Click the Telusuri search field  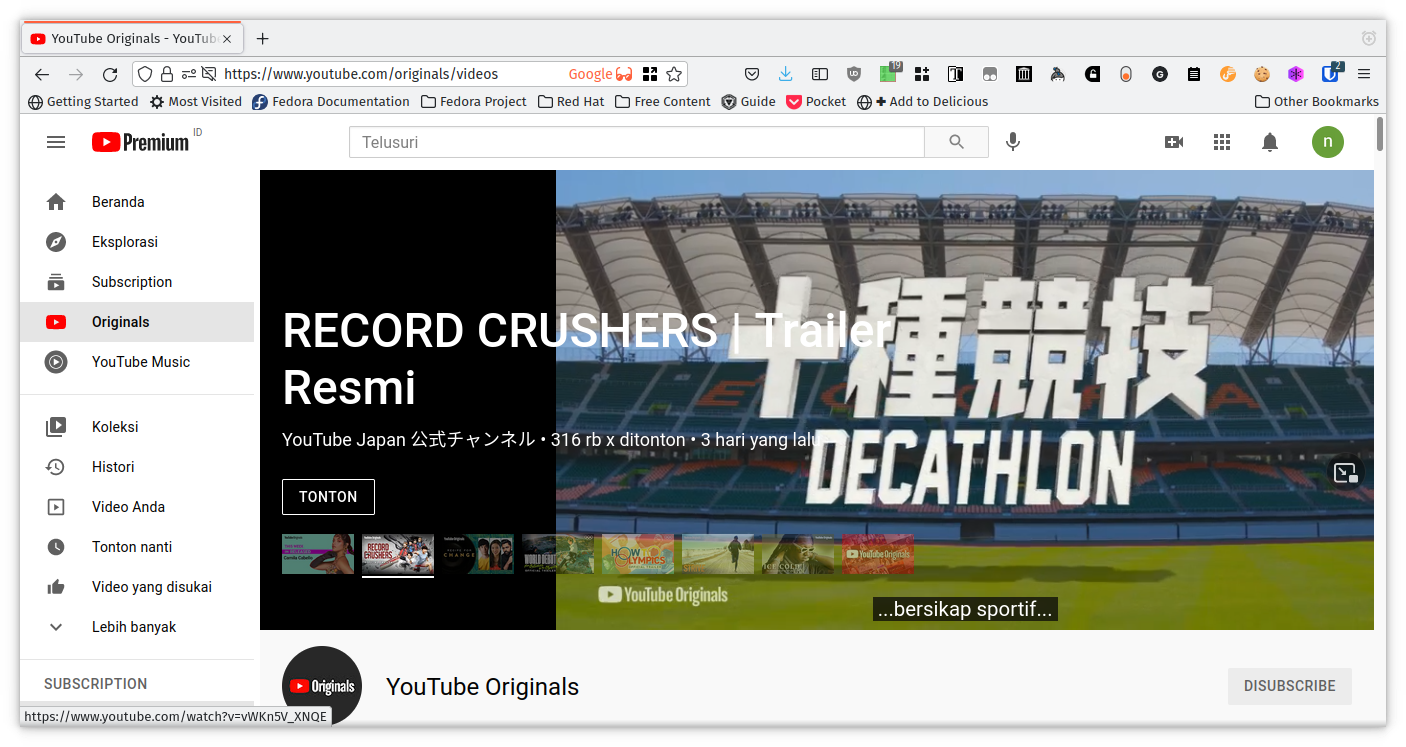637,142
